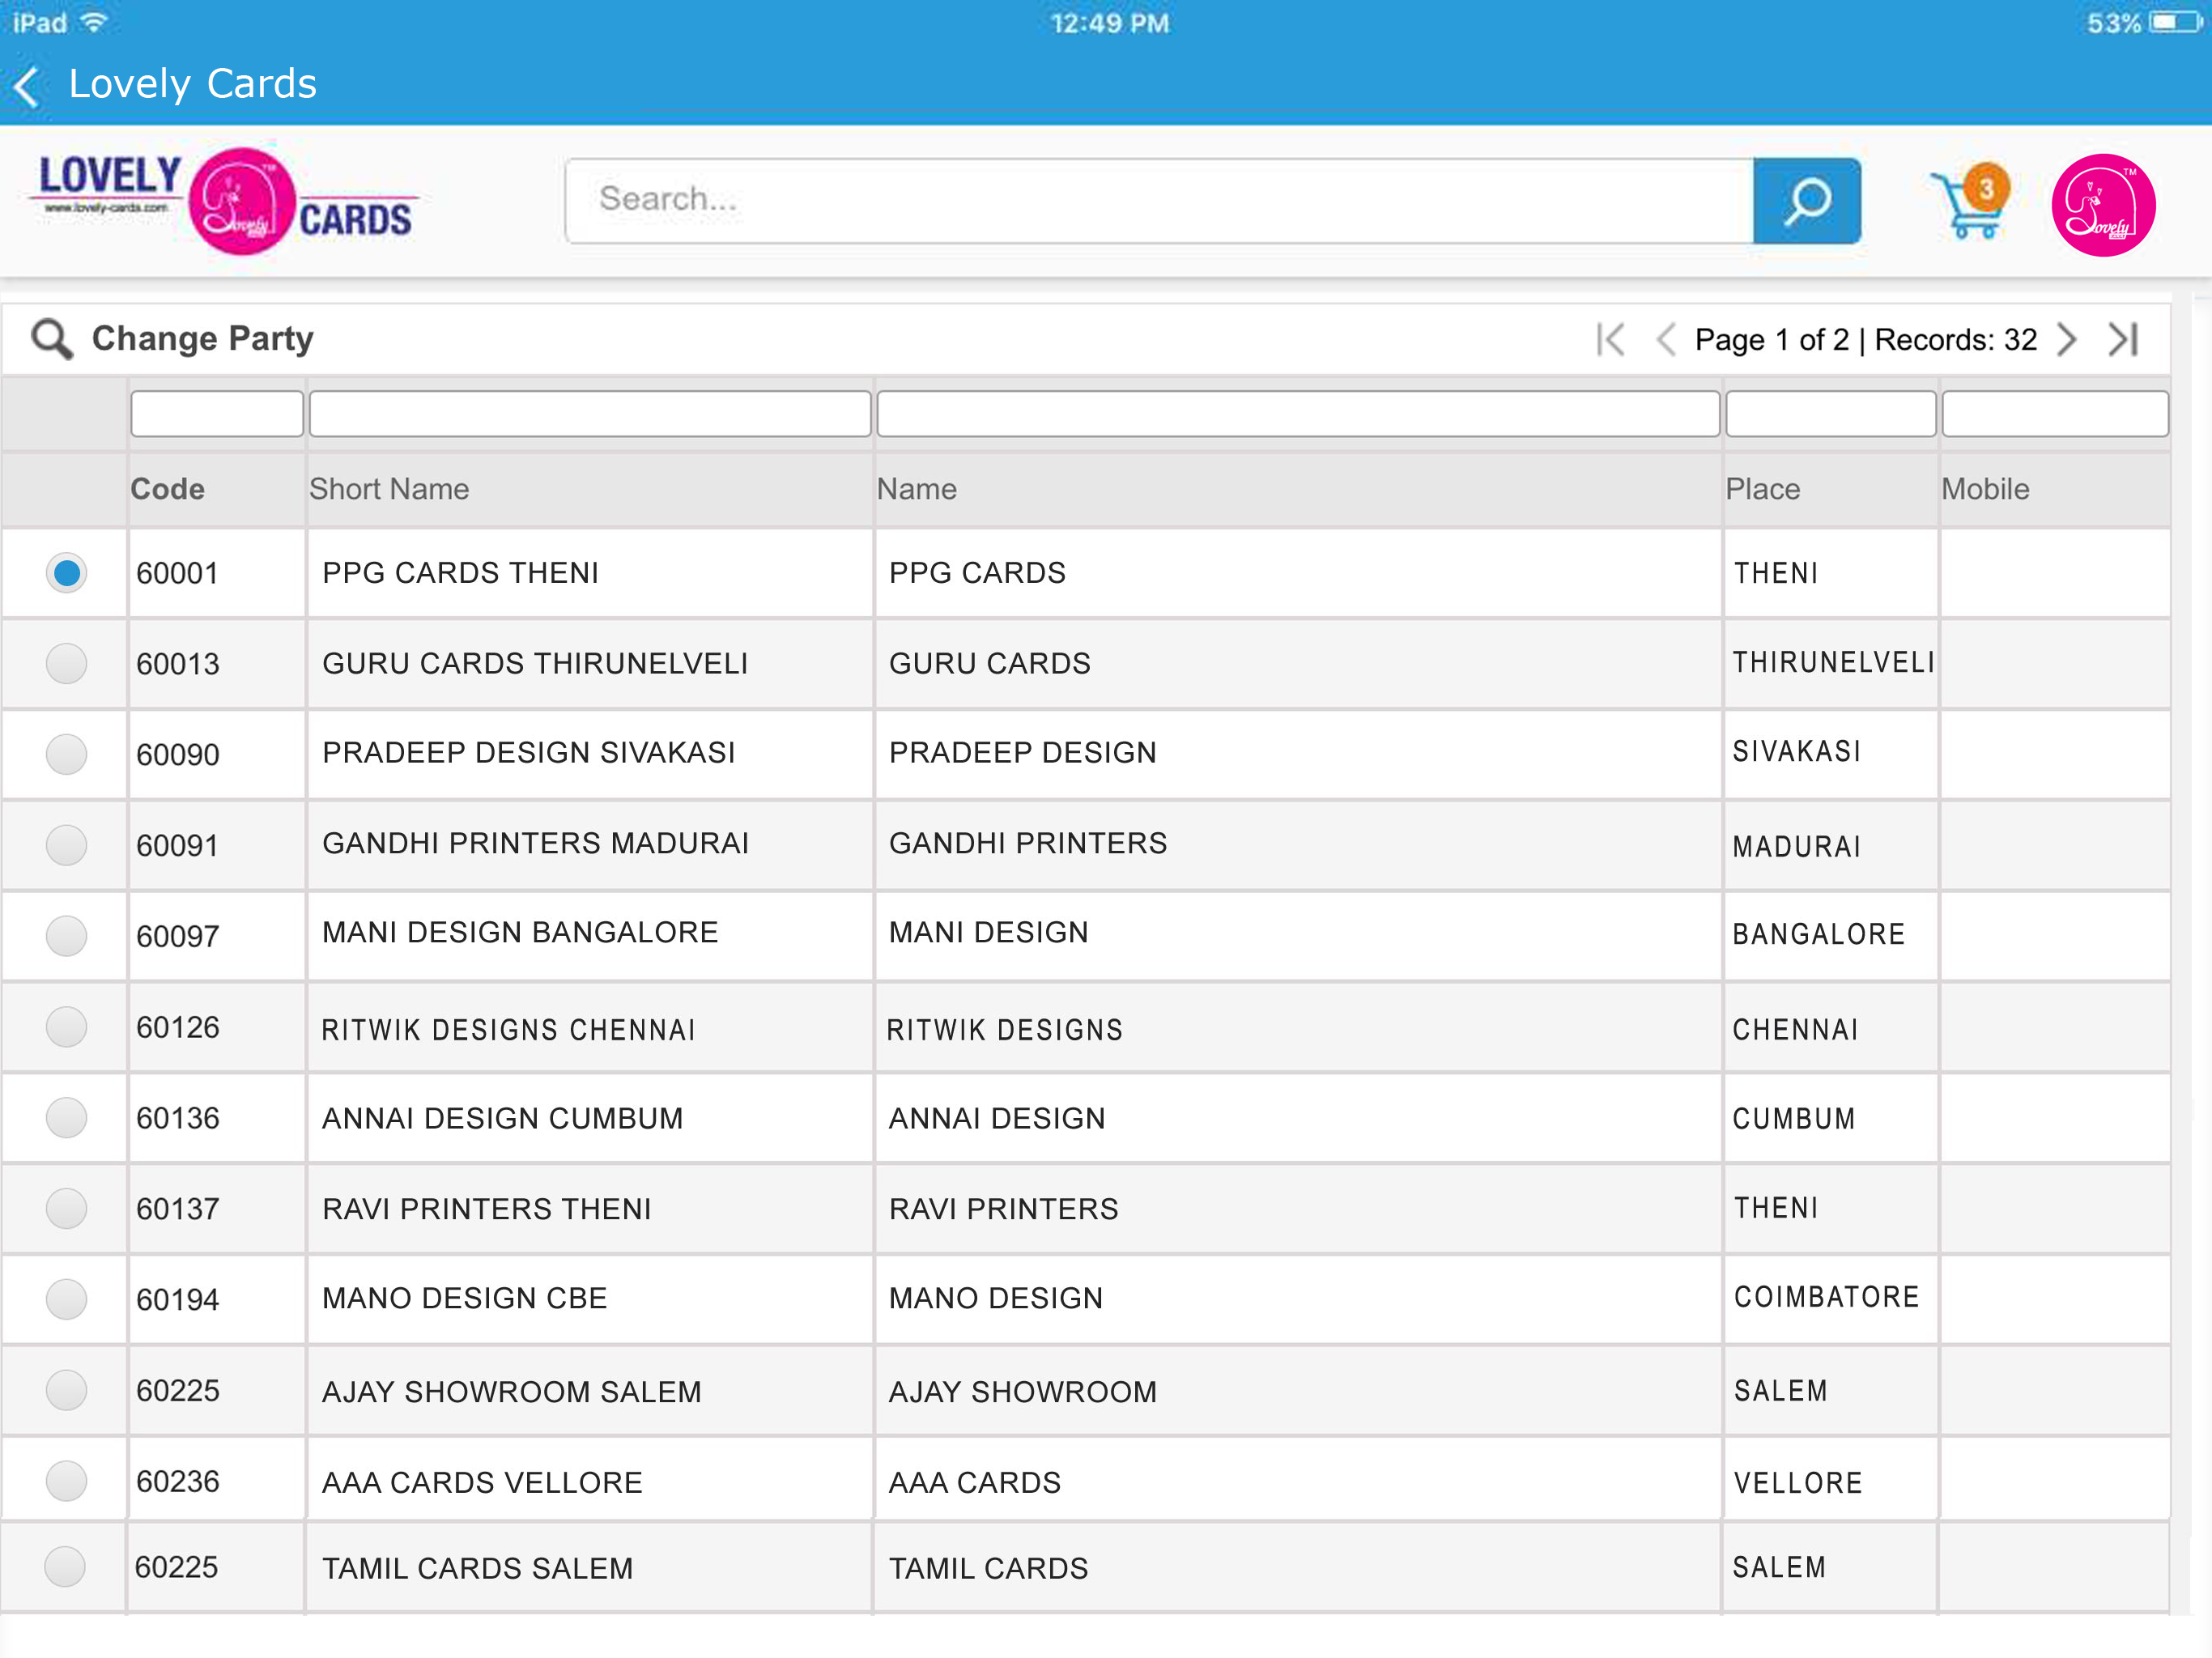This screenshot has height=1658, width=2212.
Task: Select the PPG CARDS THENI radio button
Action: [66, 573]
